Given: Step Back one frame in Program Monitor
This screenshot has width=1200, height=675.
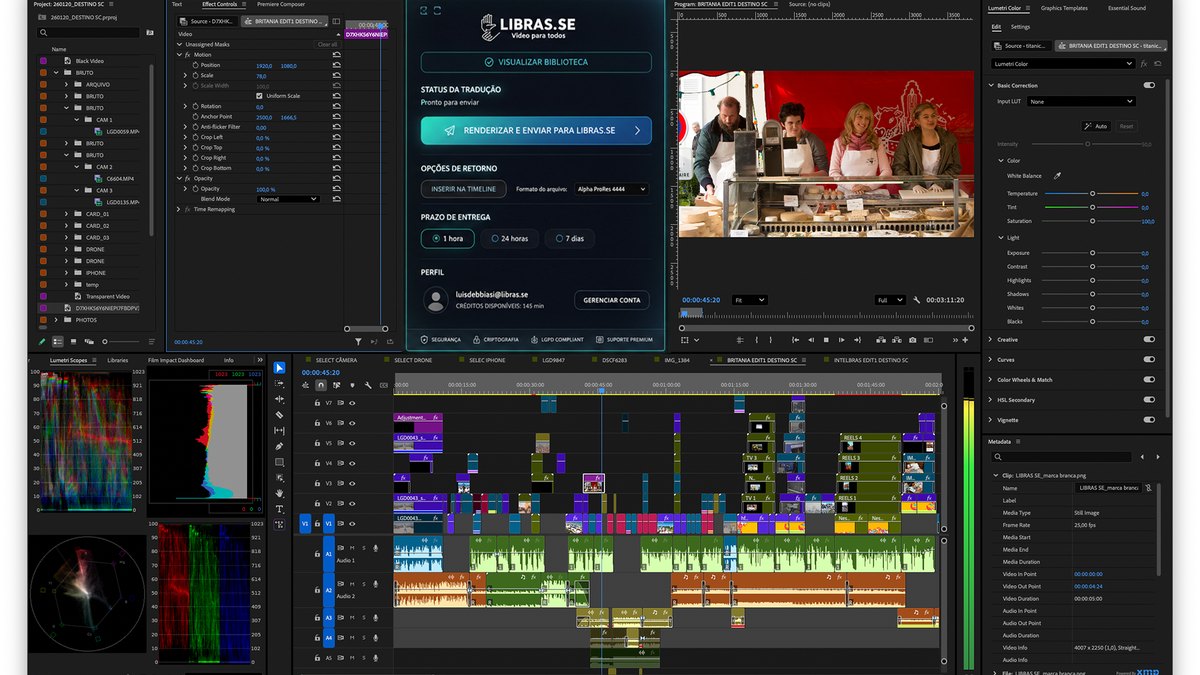Looking at the screenshot, I should [810, 340].
